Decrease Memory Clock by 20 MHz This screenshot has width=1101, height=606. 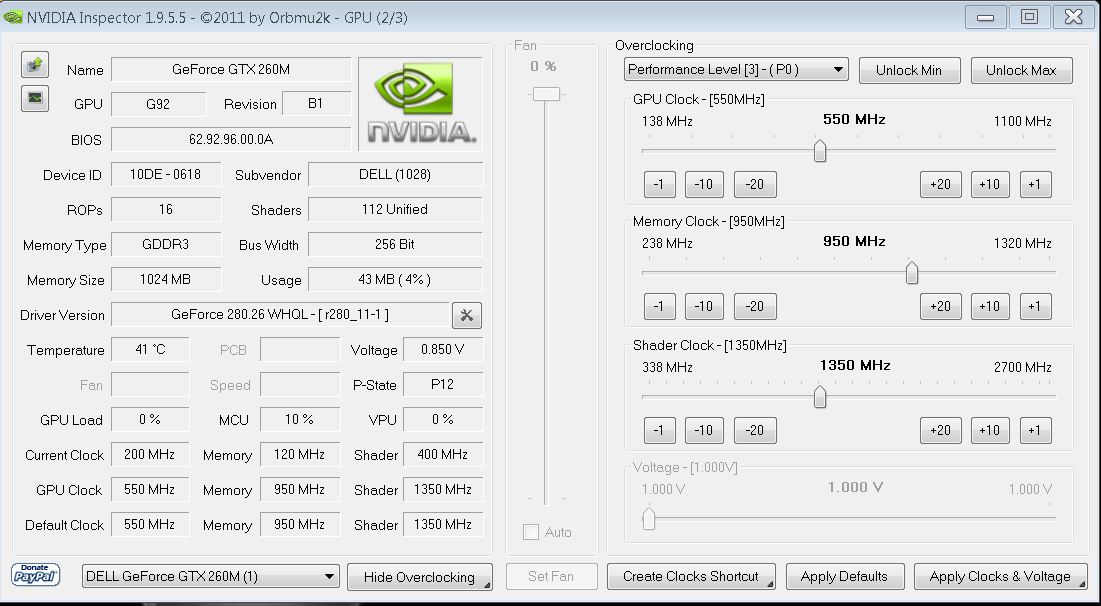755,306
